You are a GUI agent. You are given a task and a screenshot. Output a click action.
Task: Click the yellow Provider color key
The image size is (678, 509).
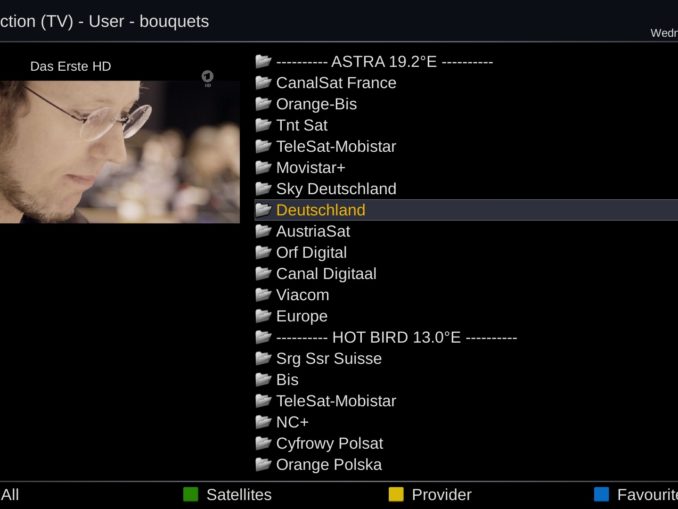pyautogui.click(x=396, y=494)
